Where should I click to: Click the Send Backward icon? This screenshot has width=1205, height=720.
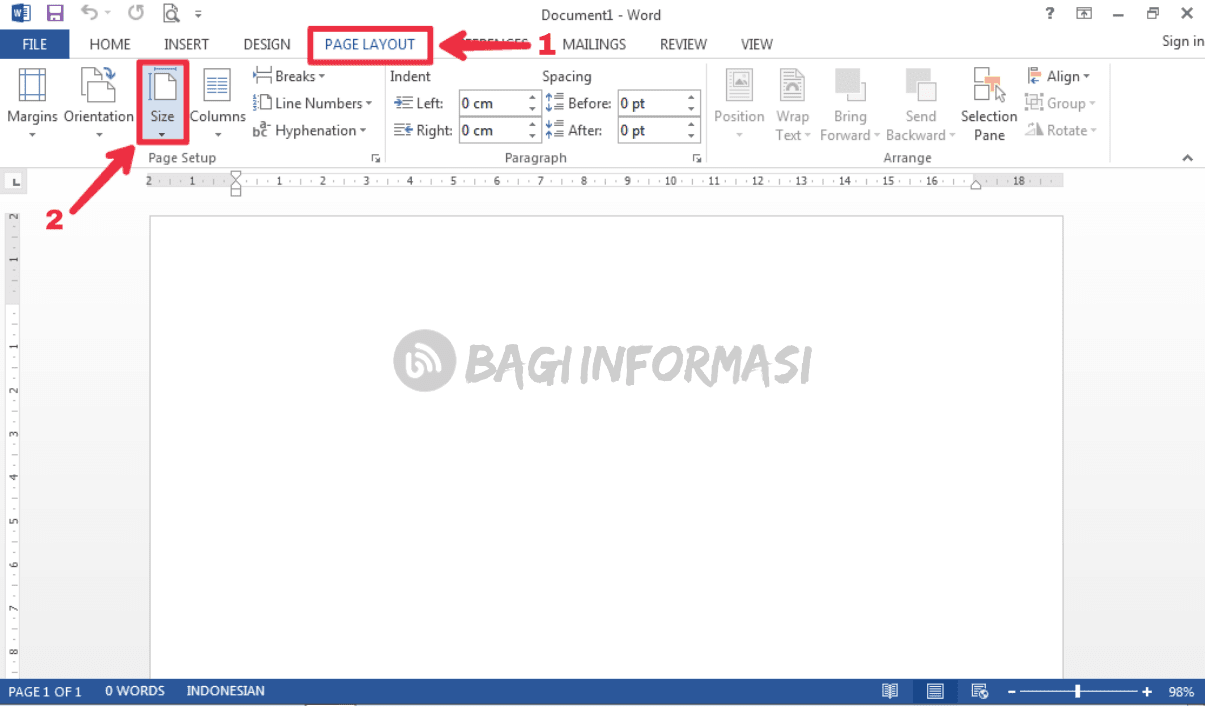[x=920, y=84]
